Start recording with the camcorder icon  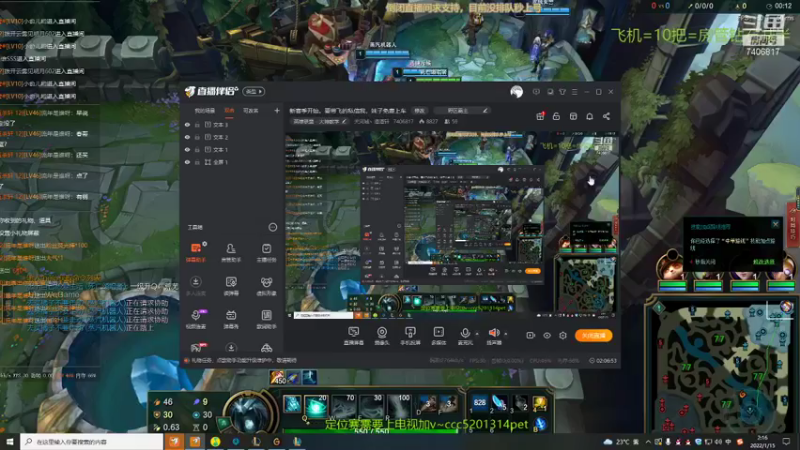click(531, 335)
